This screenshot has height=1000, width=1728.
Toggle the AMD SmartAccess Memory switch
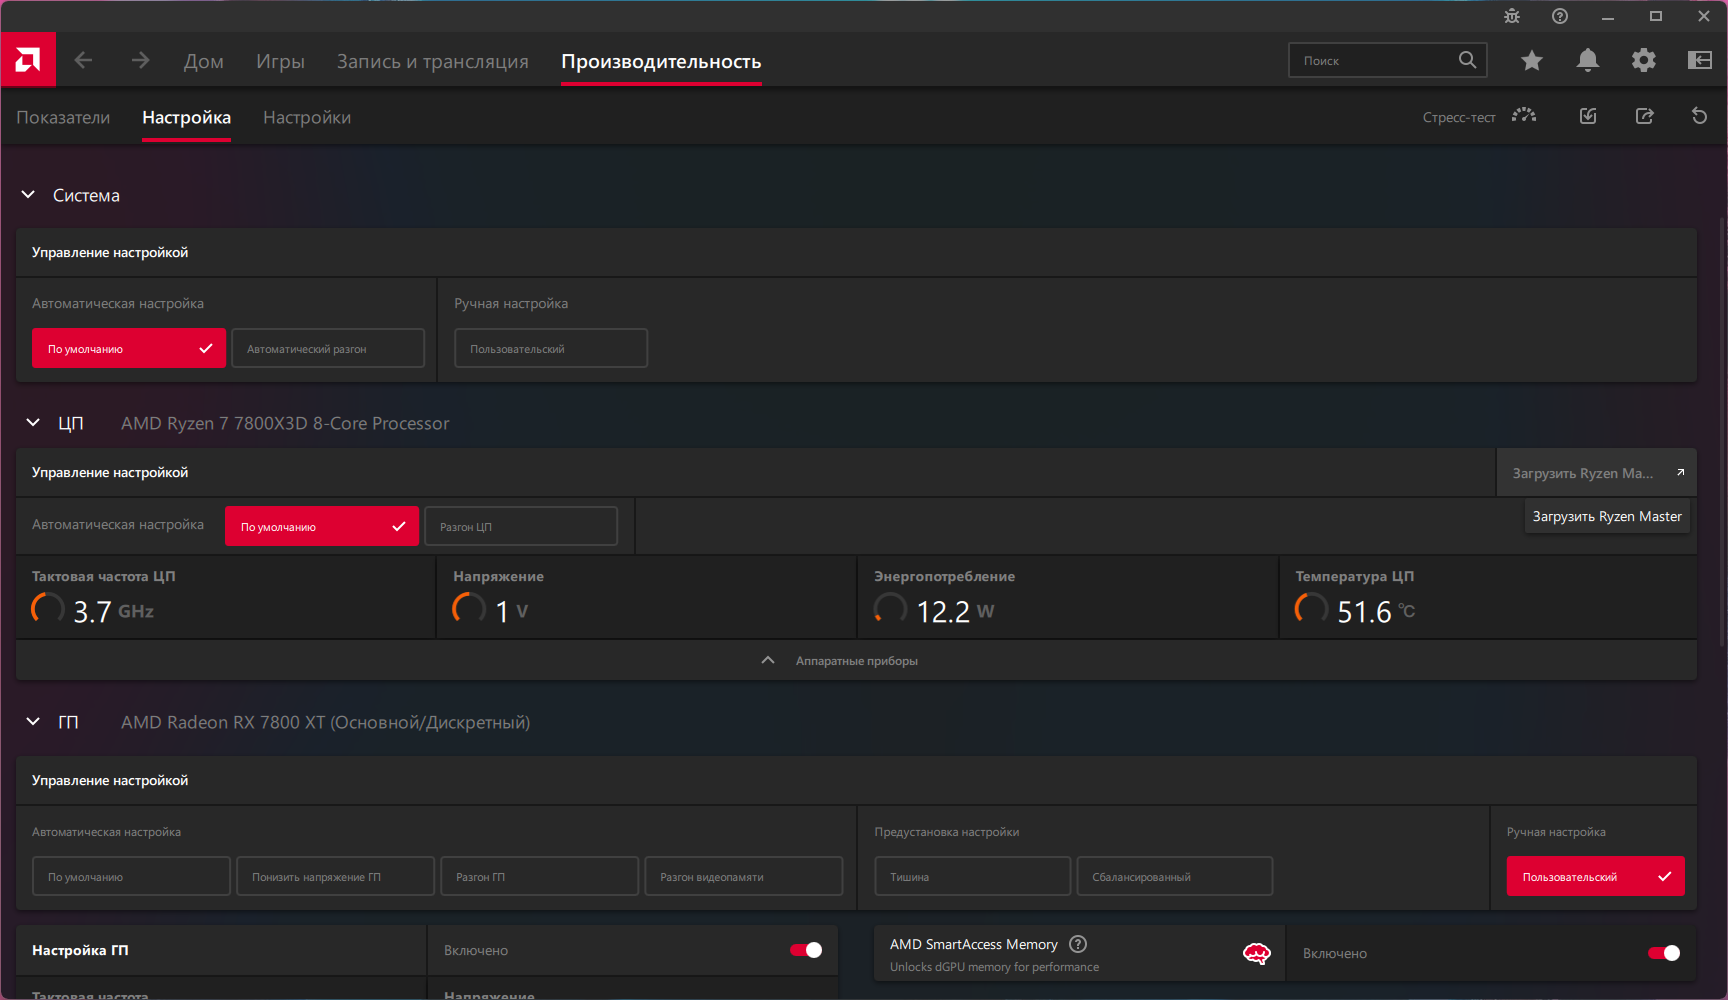1664,953
